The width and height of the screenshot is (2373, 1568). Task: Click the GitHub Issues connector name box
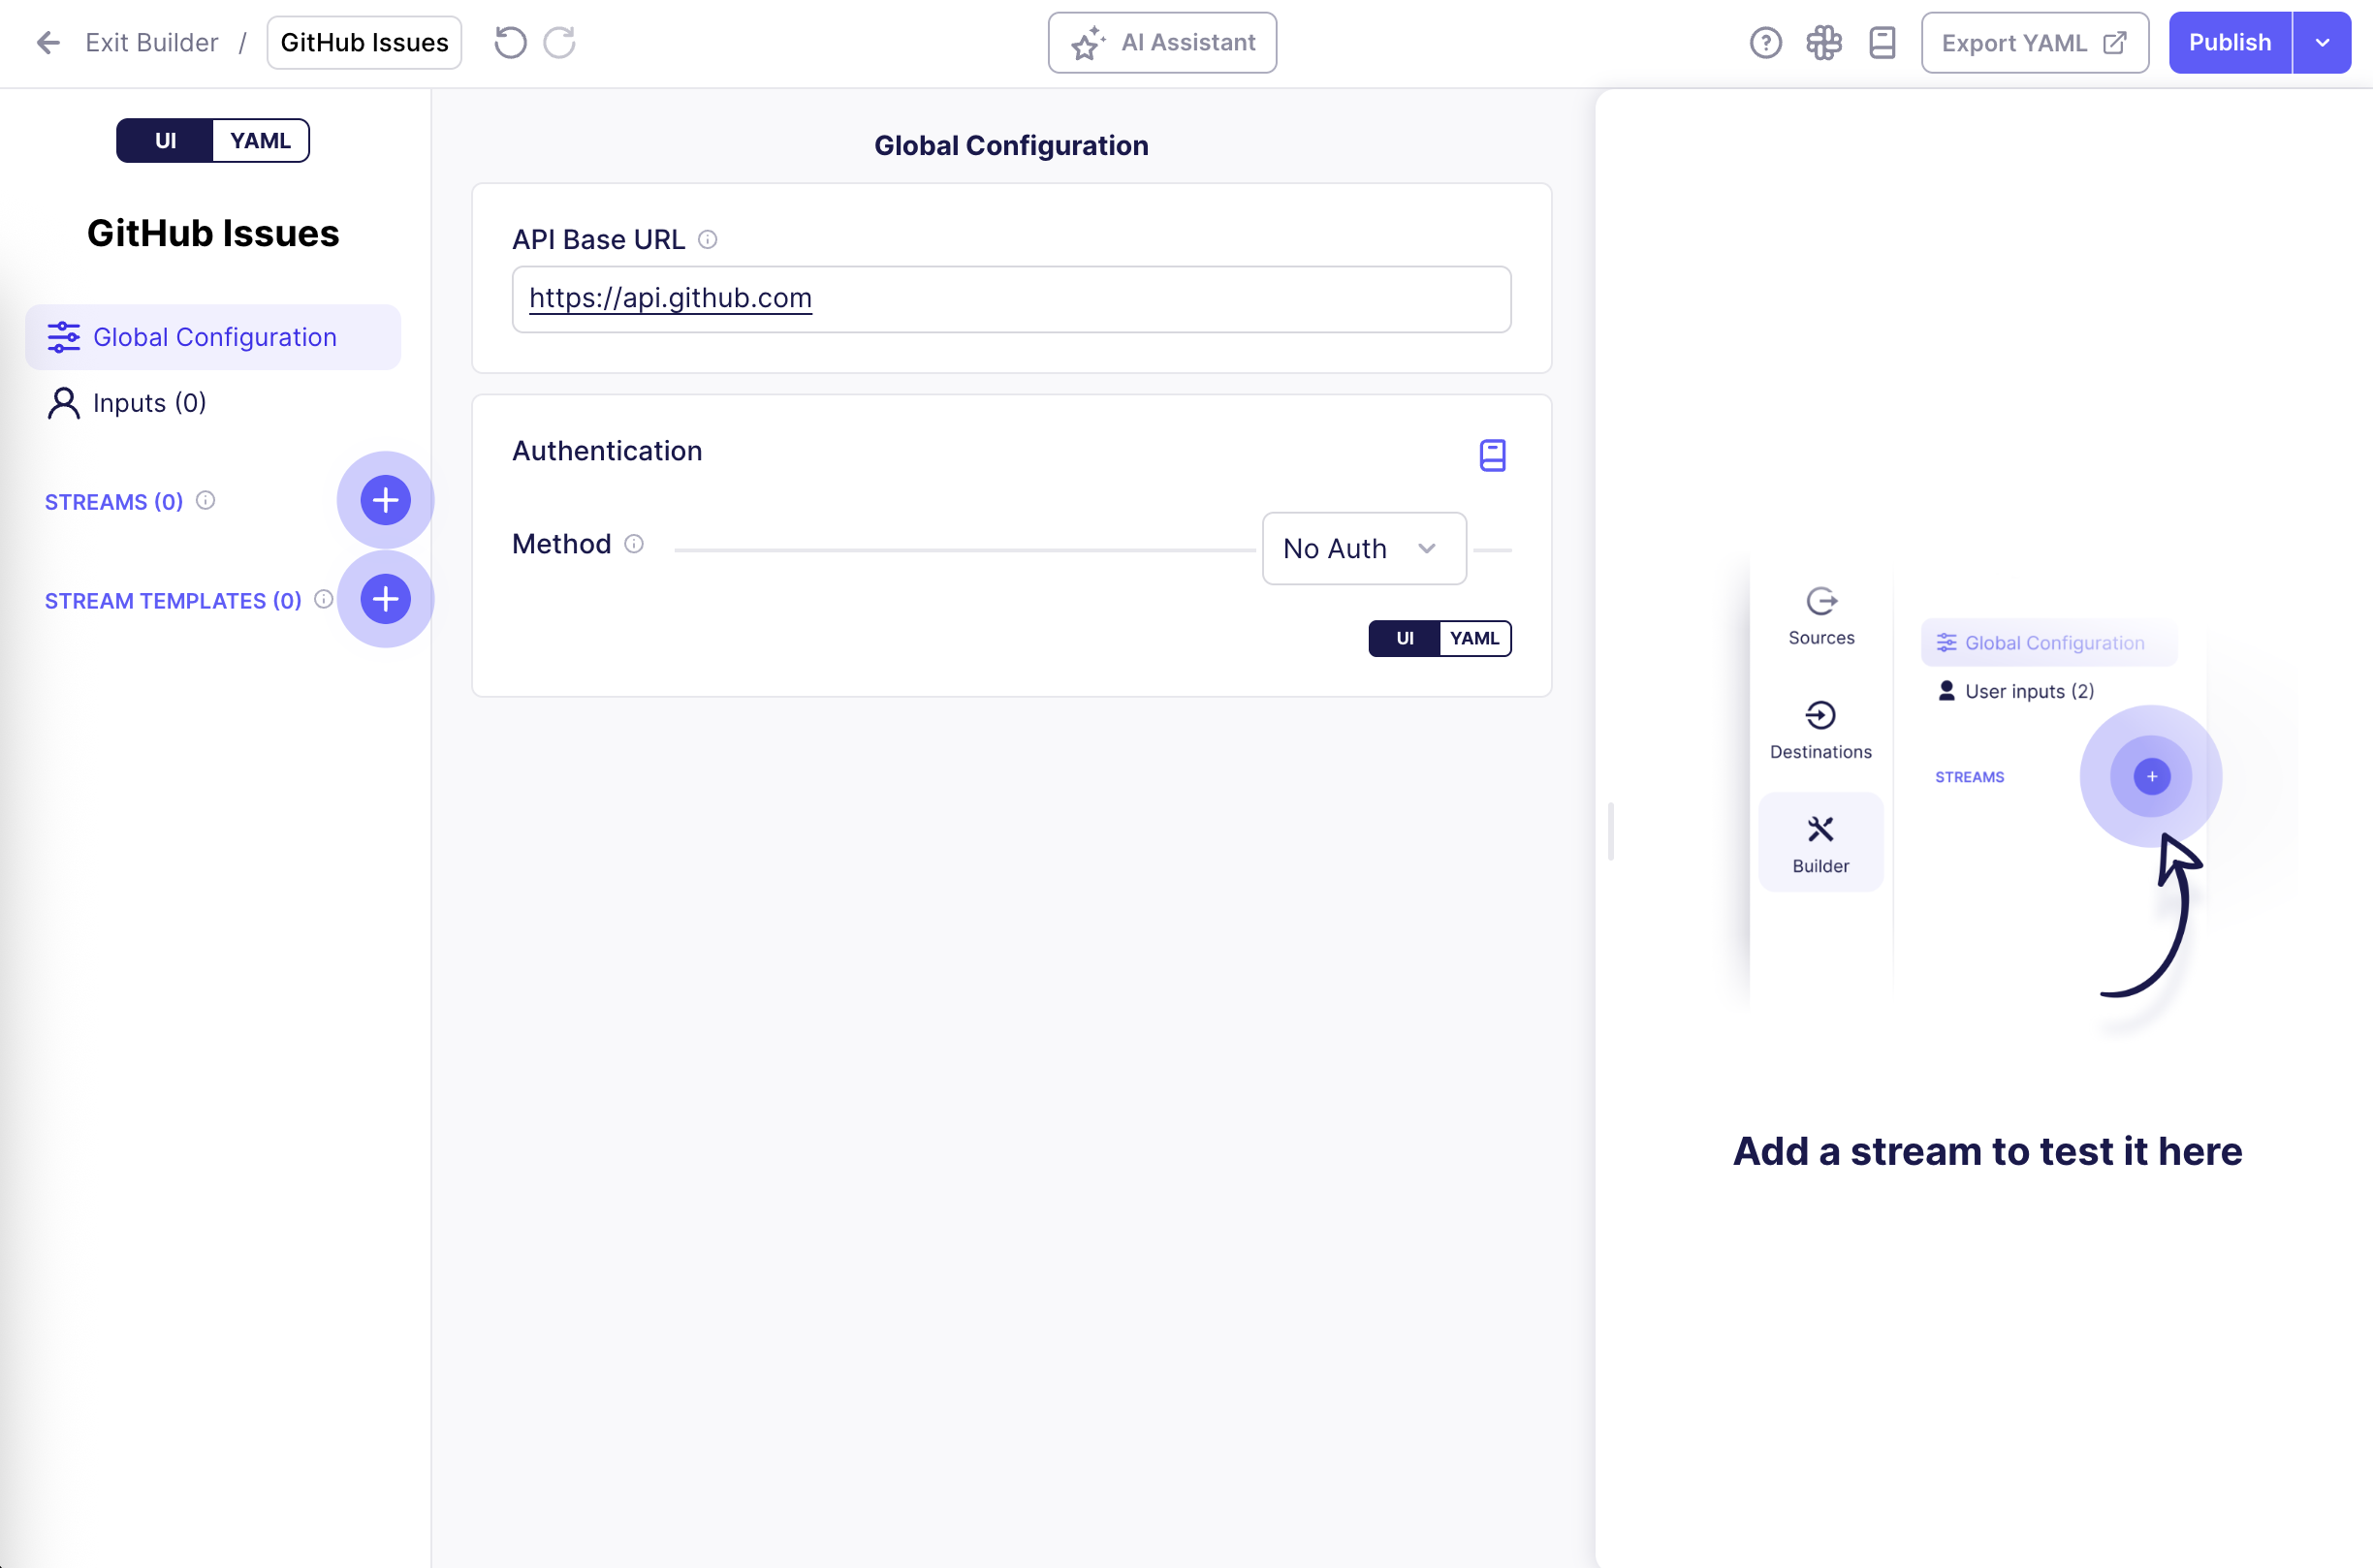point(364,43)
